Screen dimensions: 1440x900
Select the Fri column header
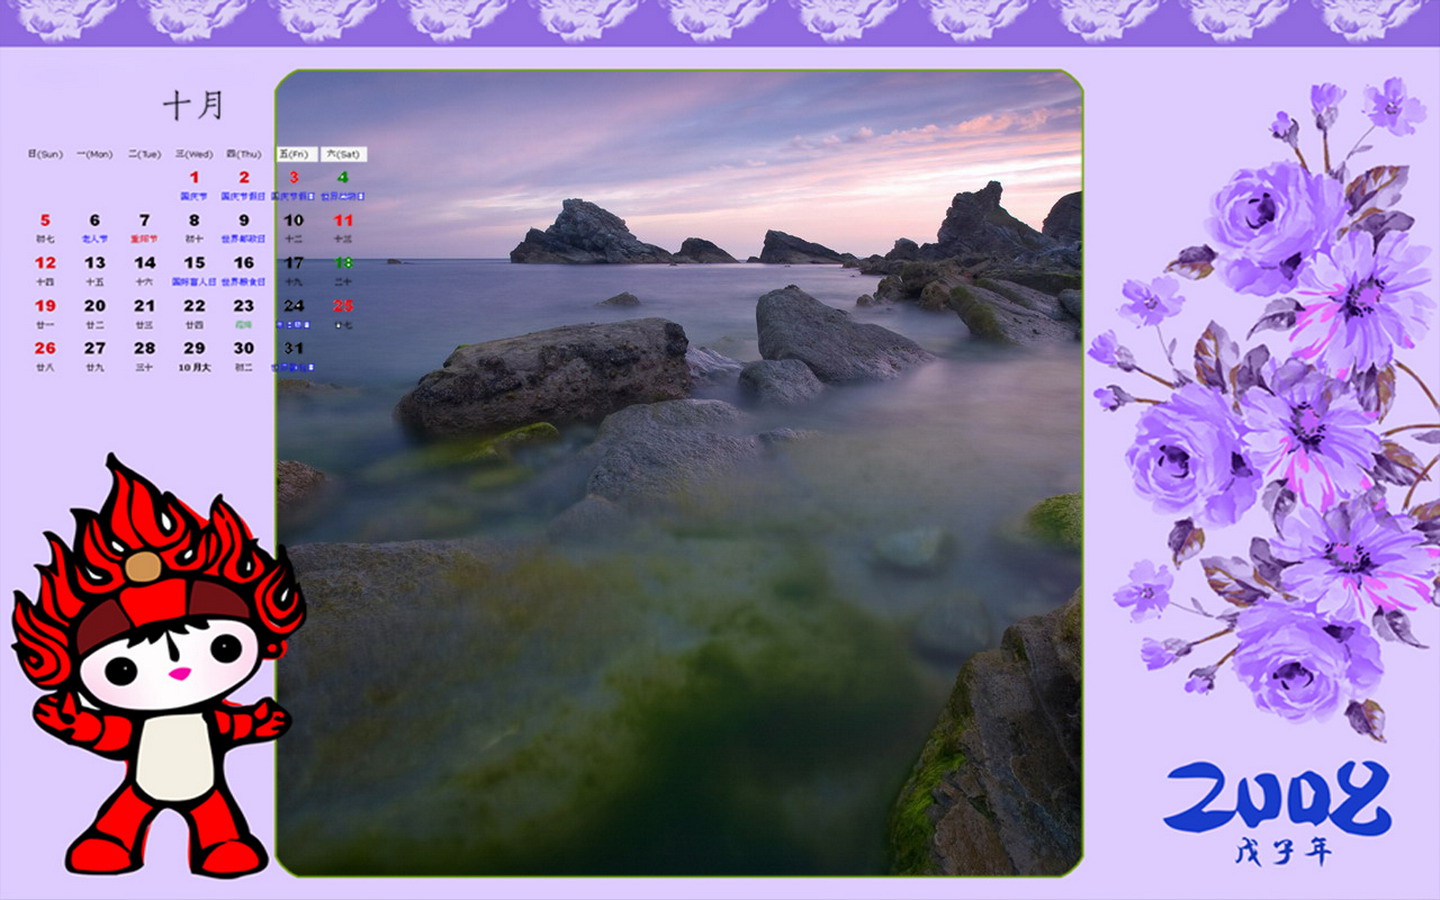295,154
